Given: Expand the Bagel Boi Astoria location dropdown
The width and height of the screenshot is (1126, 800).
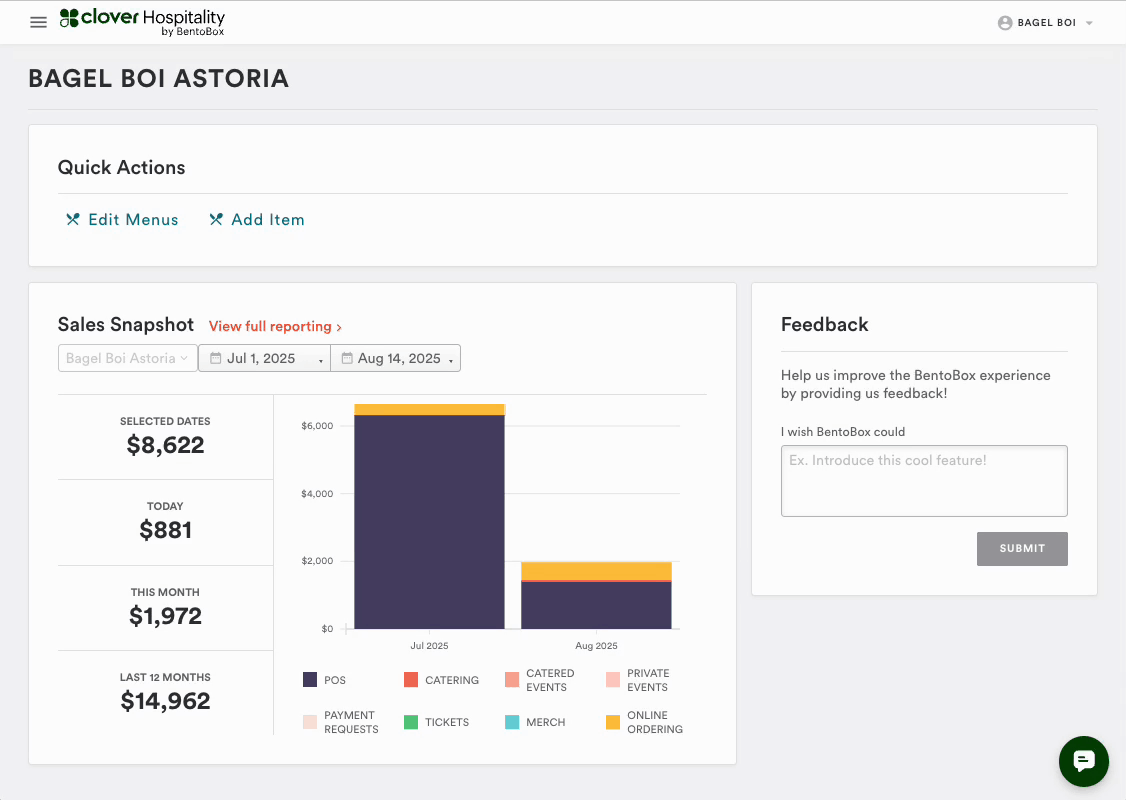Looking at the screenshot, I should point(127,358).
